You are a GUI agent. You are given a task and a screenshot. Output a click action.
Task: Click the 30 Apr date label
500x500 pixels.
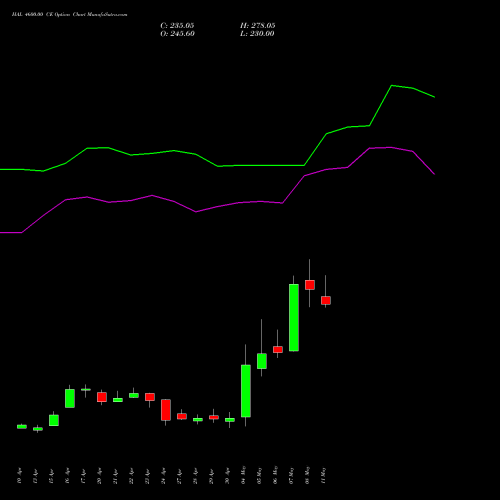[227, 476]
